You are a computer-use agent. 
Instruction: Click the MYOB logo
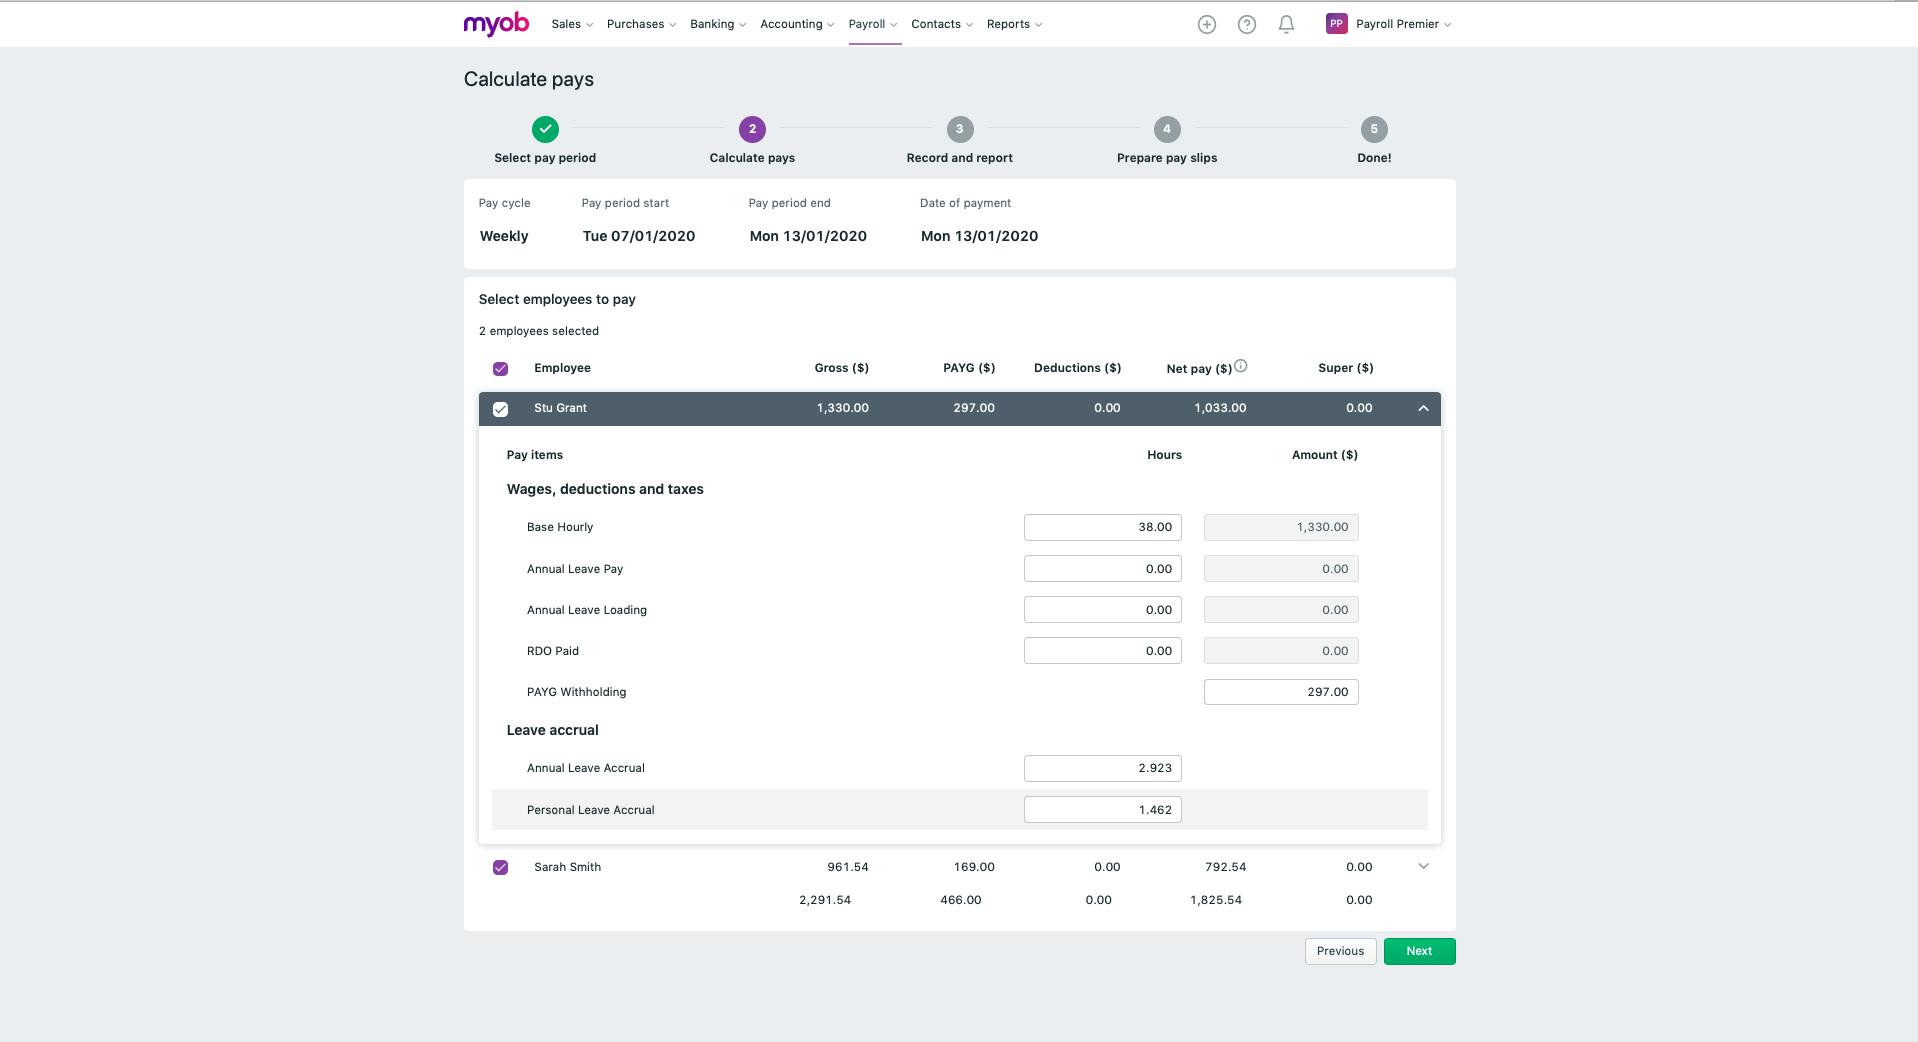495,23
